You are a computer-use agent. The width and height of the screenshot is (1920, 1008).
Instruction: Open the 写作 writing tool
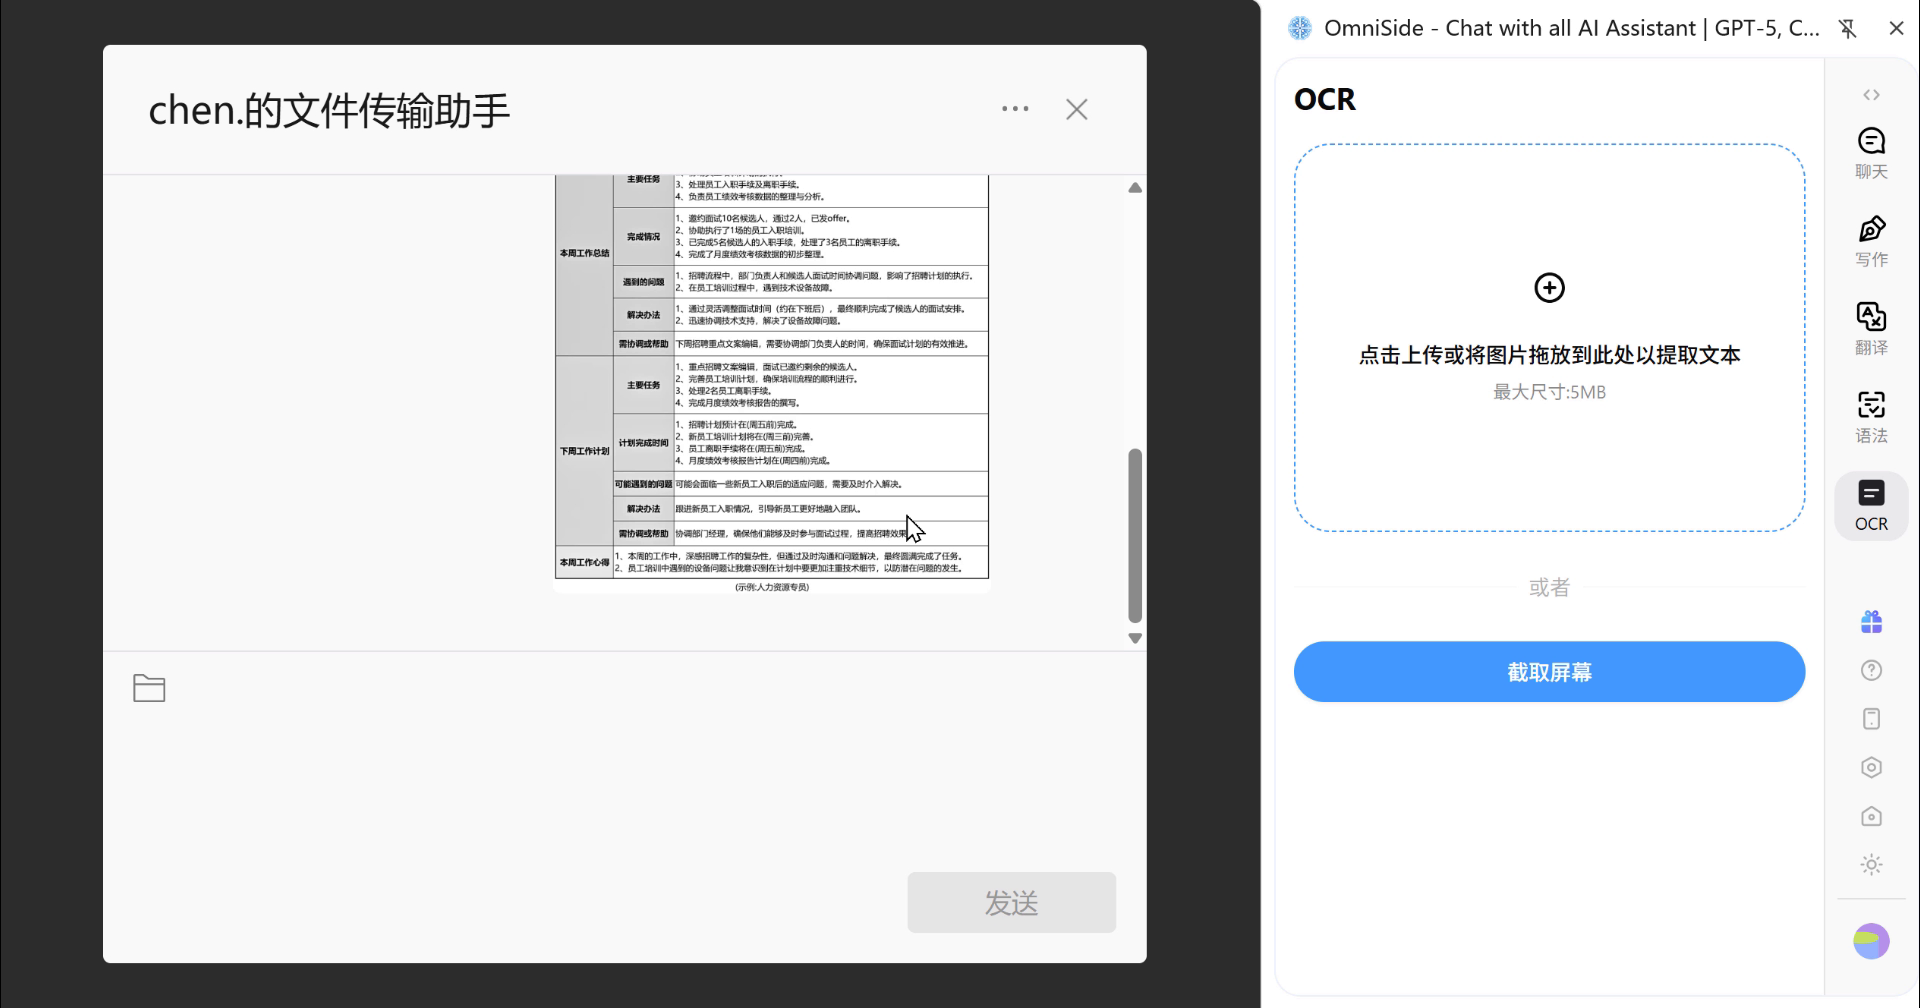click(x=1871, y=241)
